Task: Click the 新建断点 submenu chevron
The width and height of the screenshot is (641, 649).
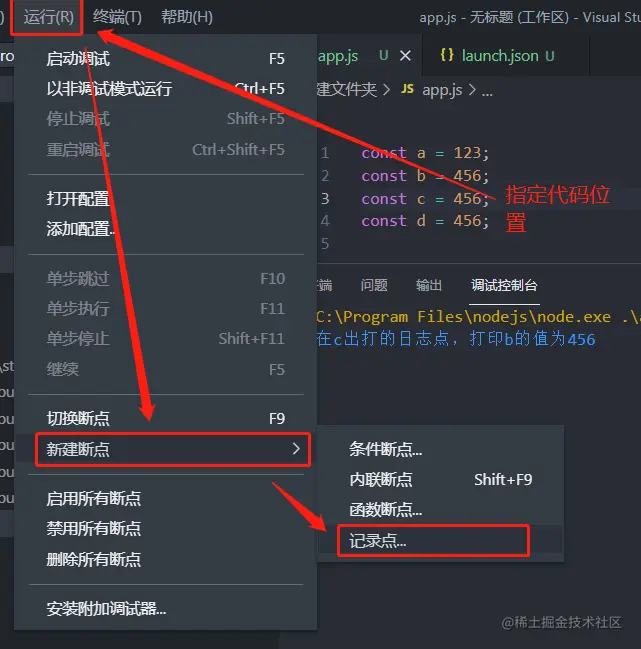Action: [x=296, y=449]
